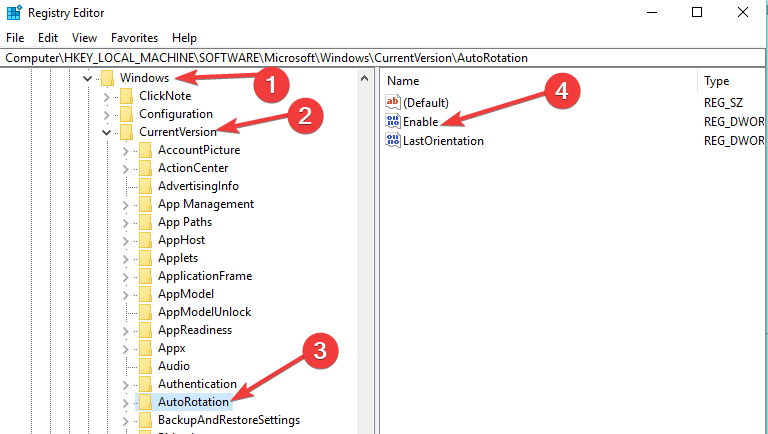The height and width of the screenshot is (434, 768).
Task: Click the CurrentVersion folder icon
Action: 126,132
